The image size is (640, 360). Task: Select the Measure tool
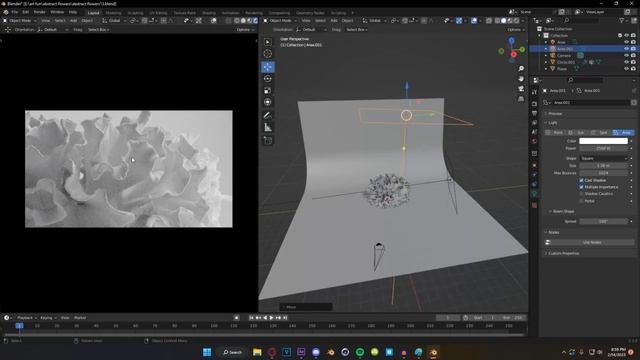coord(268,128)
